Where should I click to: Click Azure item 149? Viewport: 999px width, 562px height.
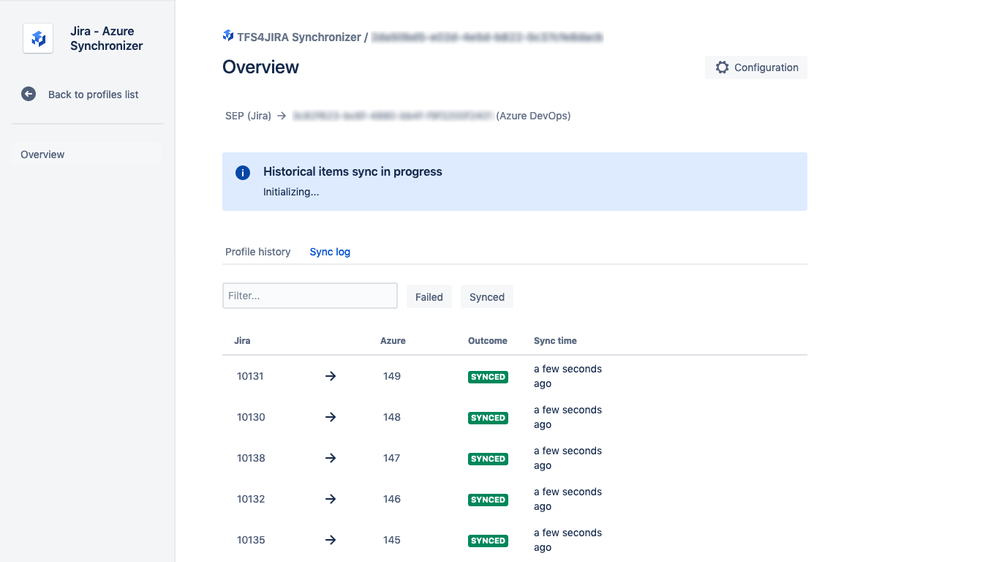(x=392, y=376)
